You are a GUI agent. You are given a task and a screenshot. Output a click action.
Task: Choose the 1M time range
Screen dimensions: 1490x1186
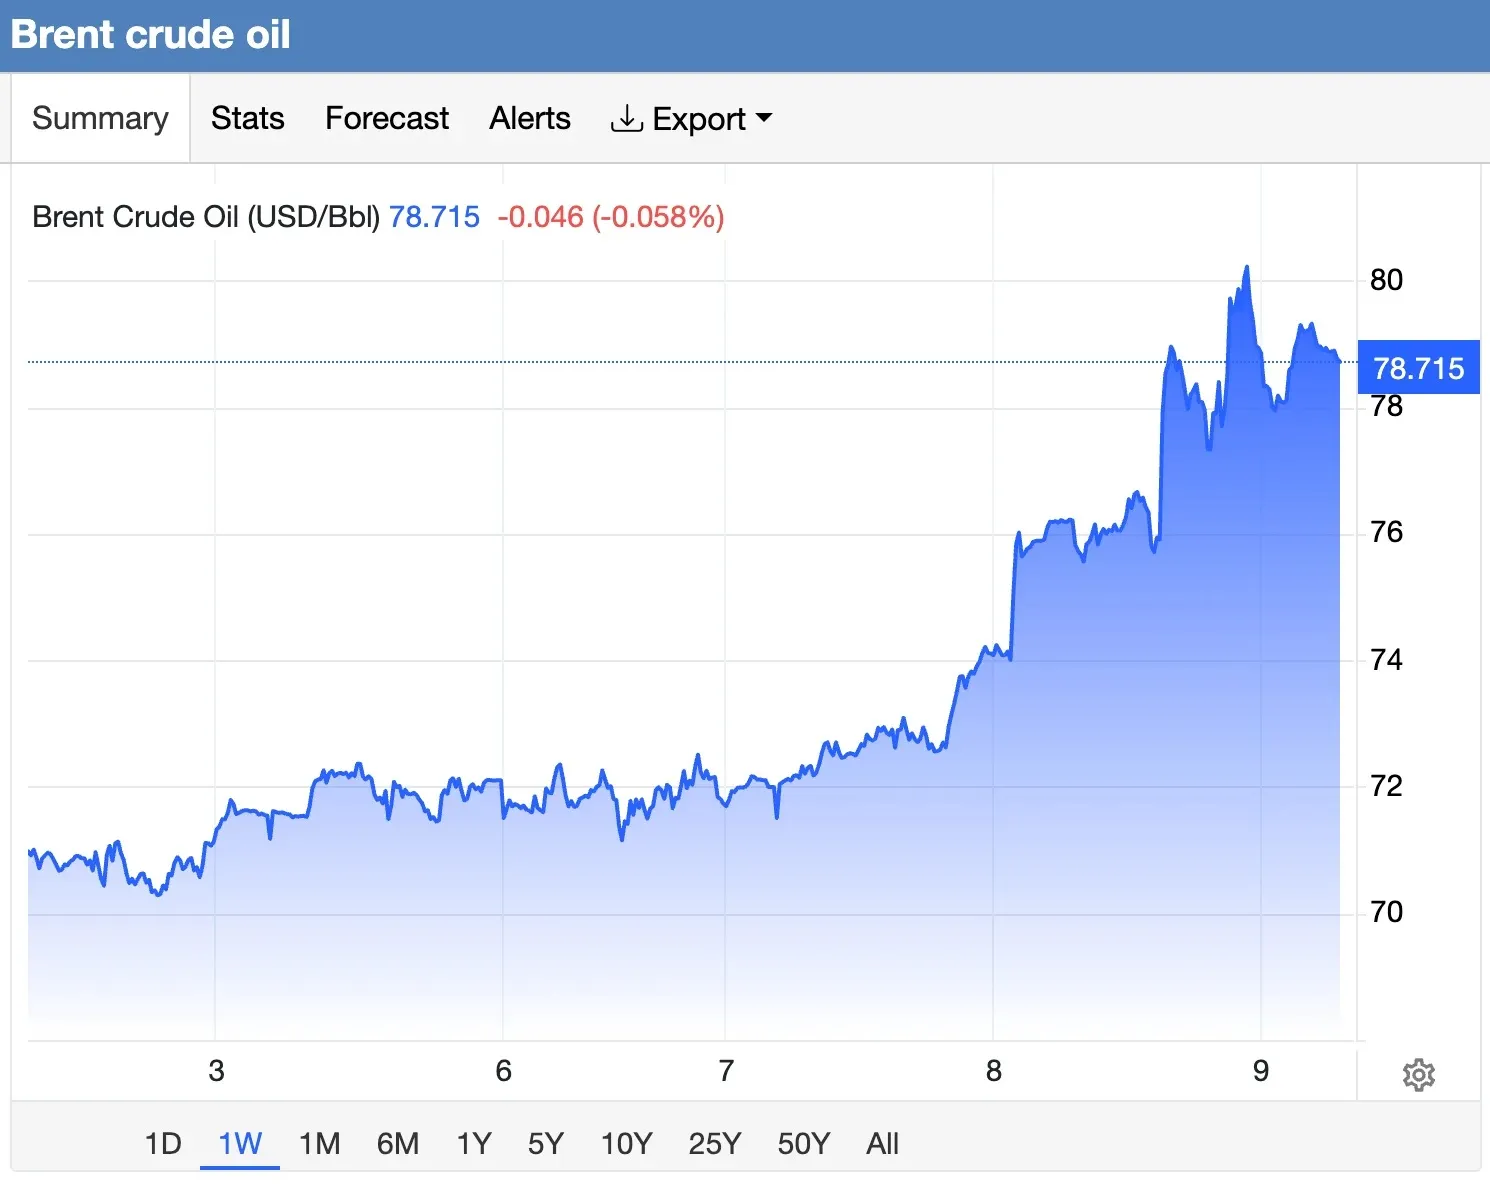pos(320,1143)
